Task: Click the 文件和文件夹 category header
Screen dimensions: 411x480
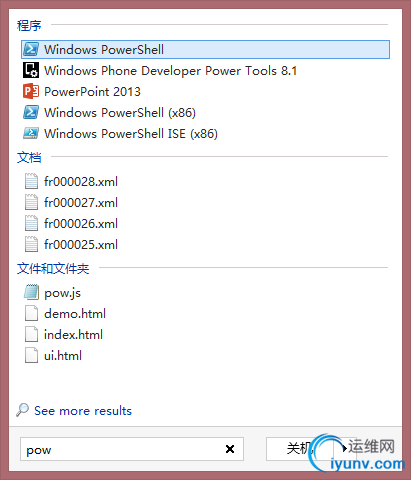Action: click(x=53, y=268)
